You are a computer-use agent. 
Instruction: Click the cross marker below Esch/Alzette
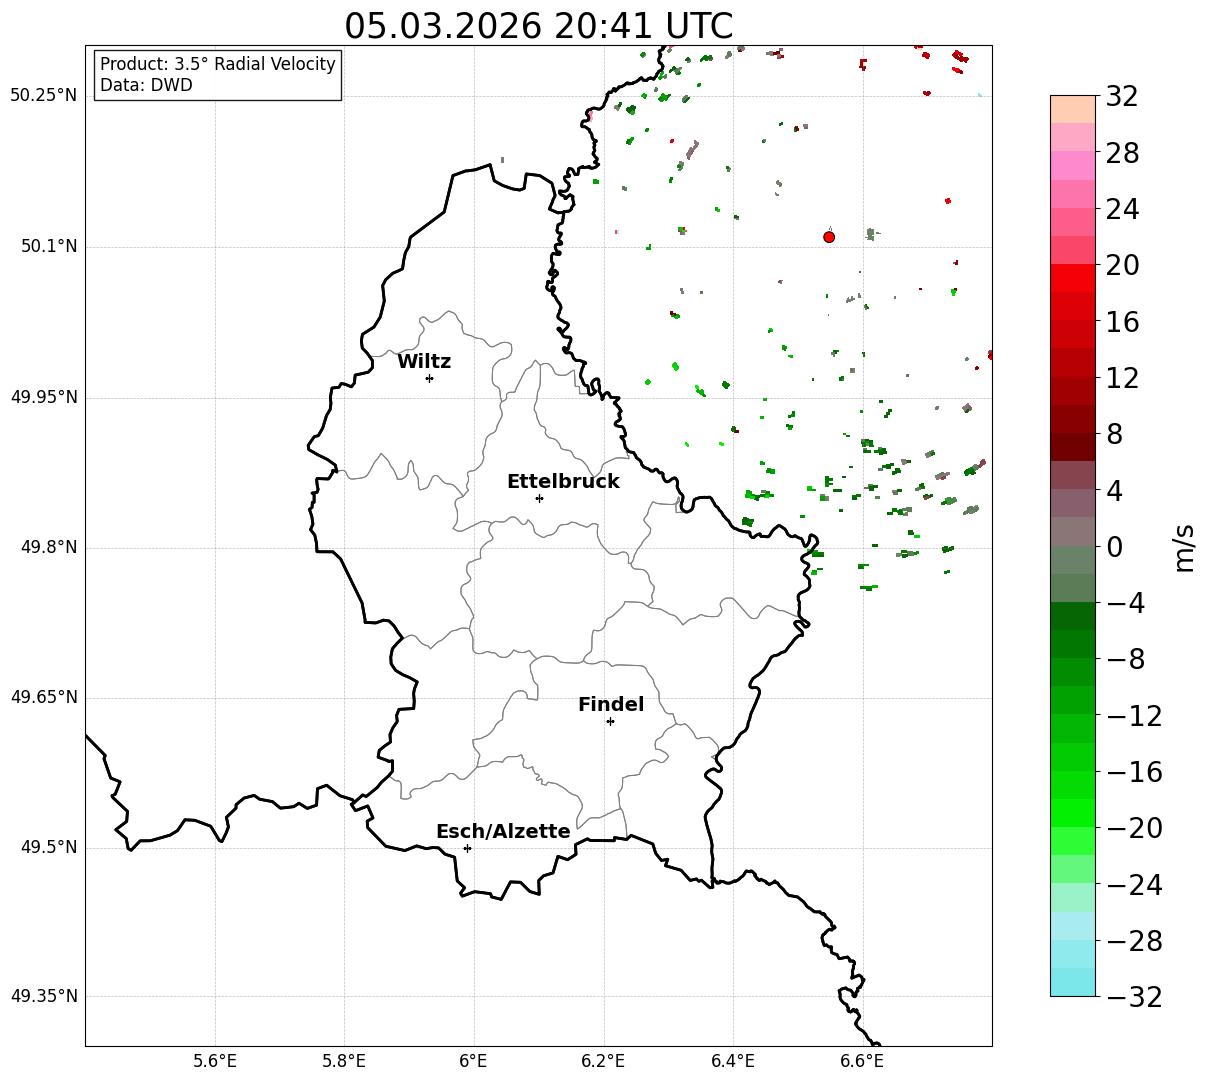(467, 848)
